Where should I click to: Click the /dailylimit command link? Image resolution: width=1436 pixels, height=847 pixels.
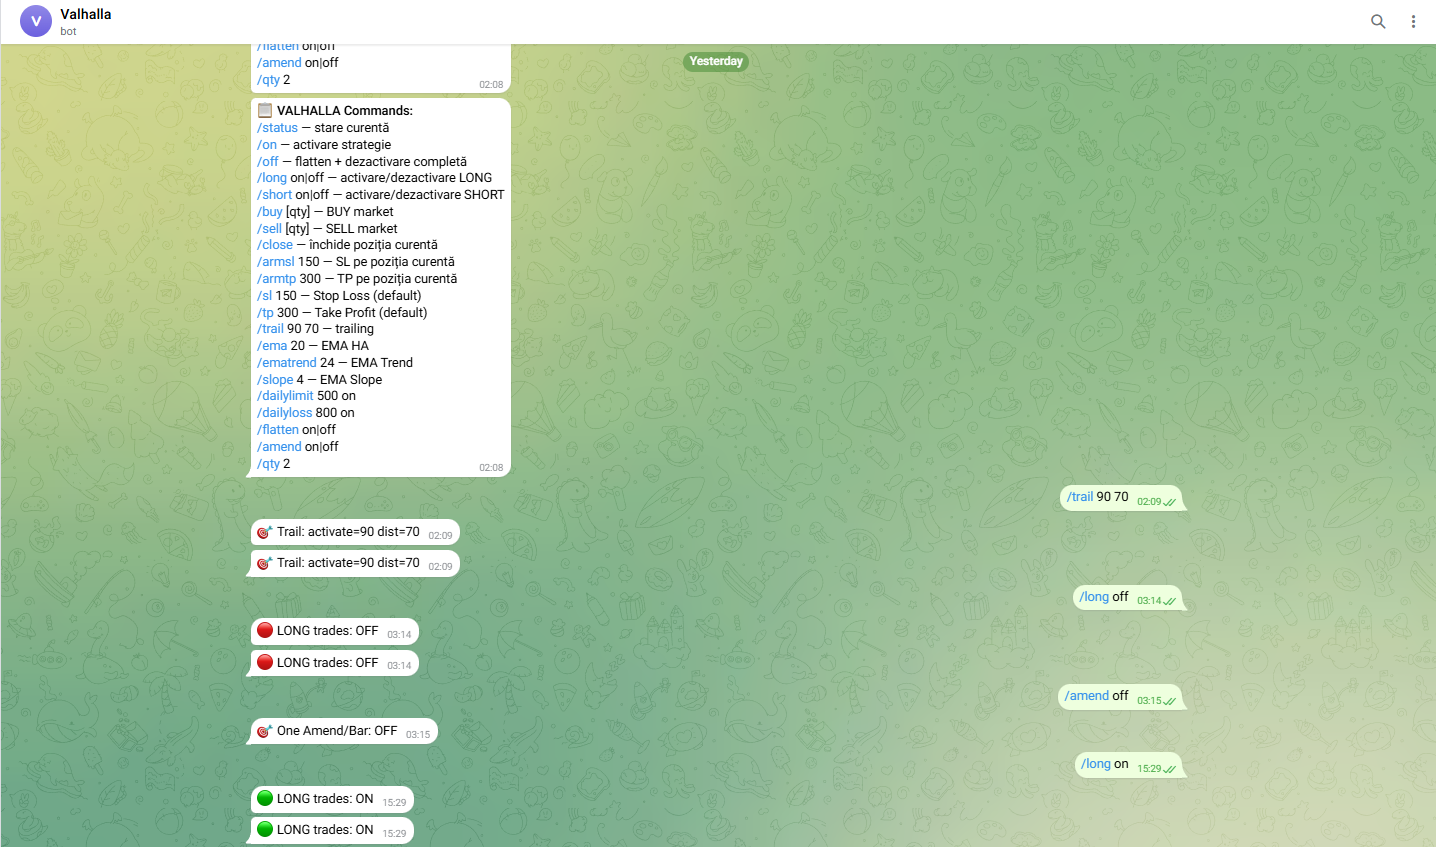coord(285,396)
